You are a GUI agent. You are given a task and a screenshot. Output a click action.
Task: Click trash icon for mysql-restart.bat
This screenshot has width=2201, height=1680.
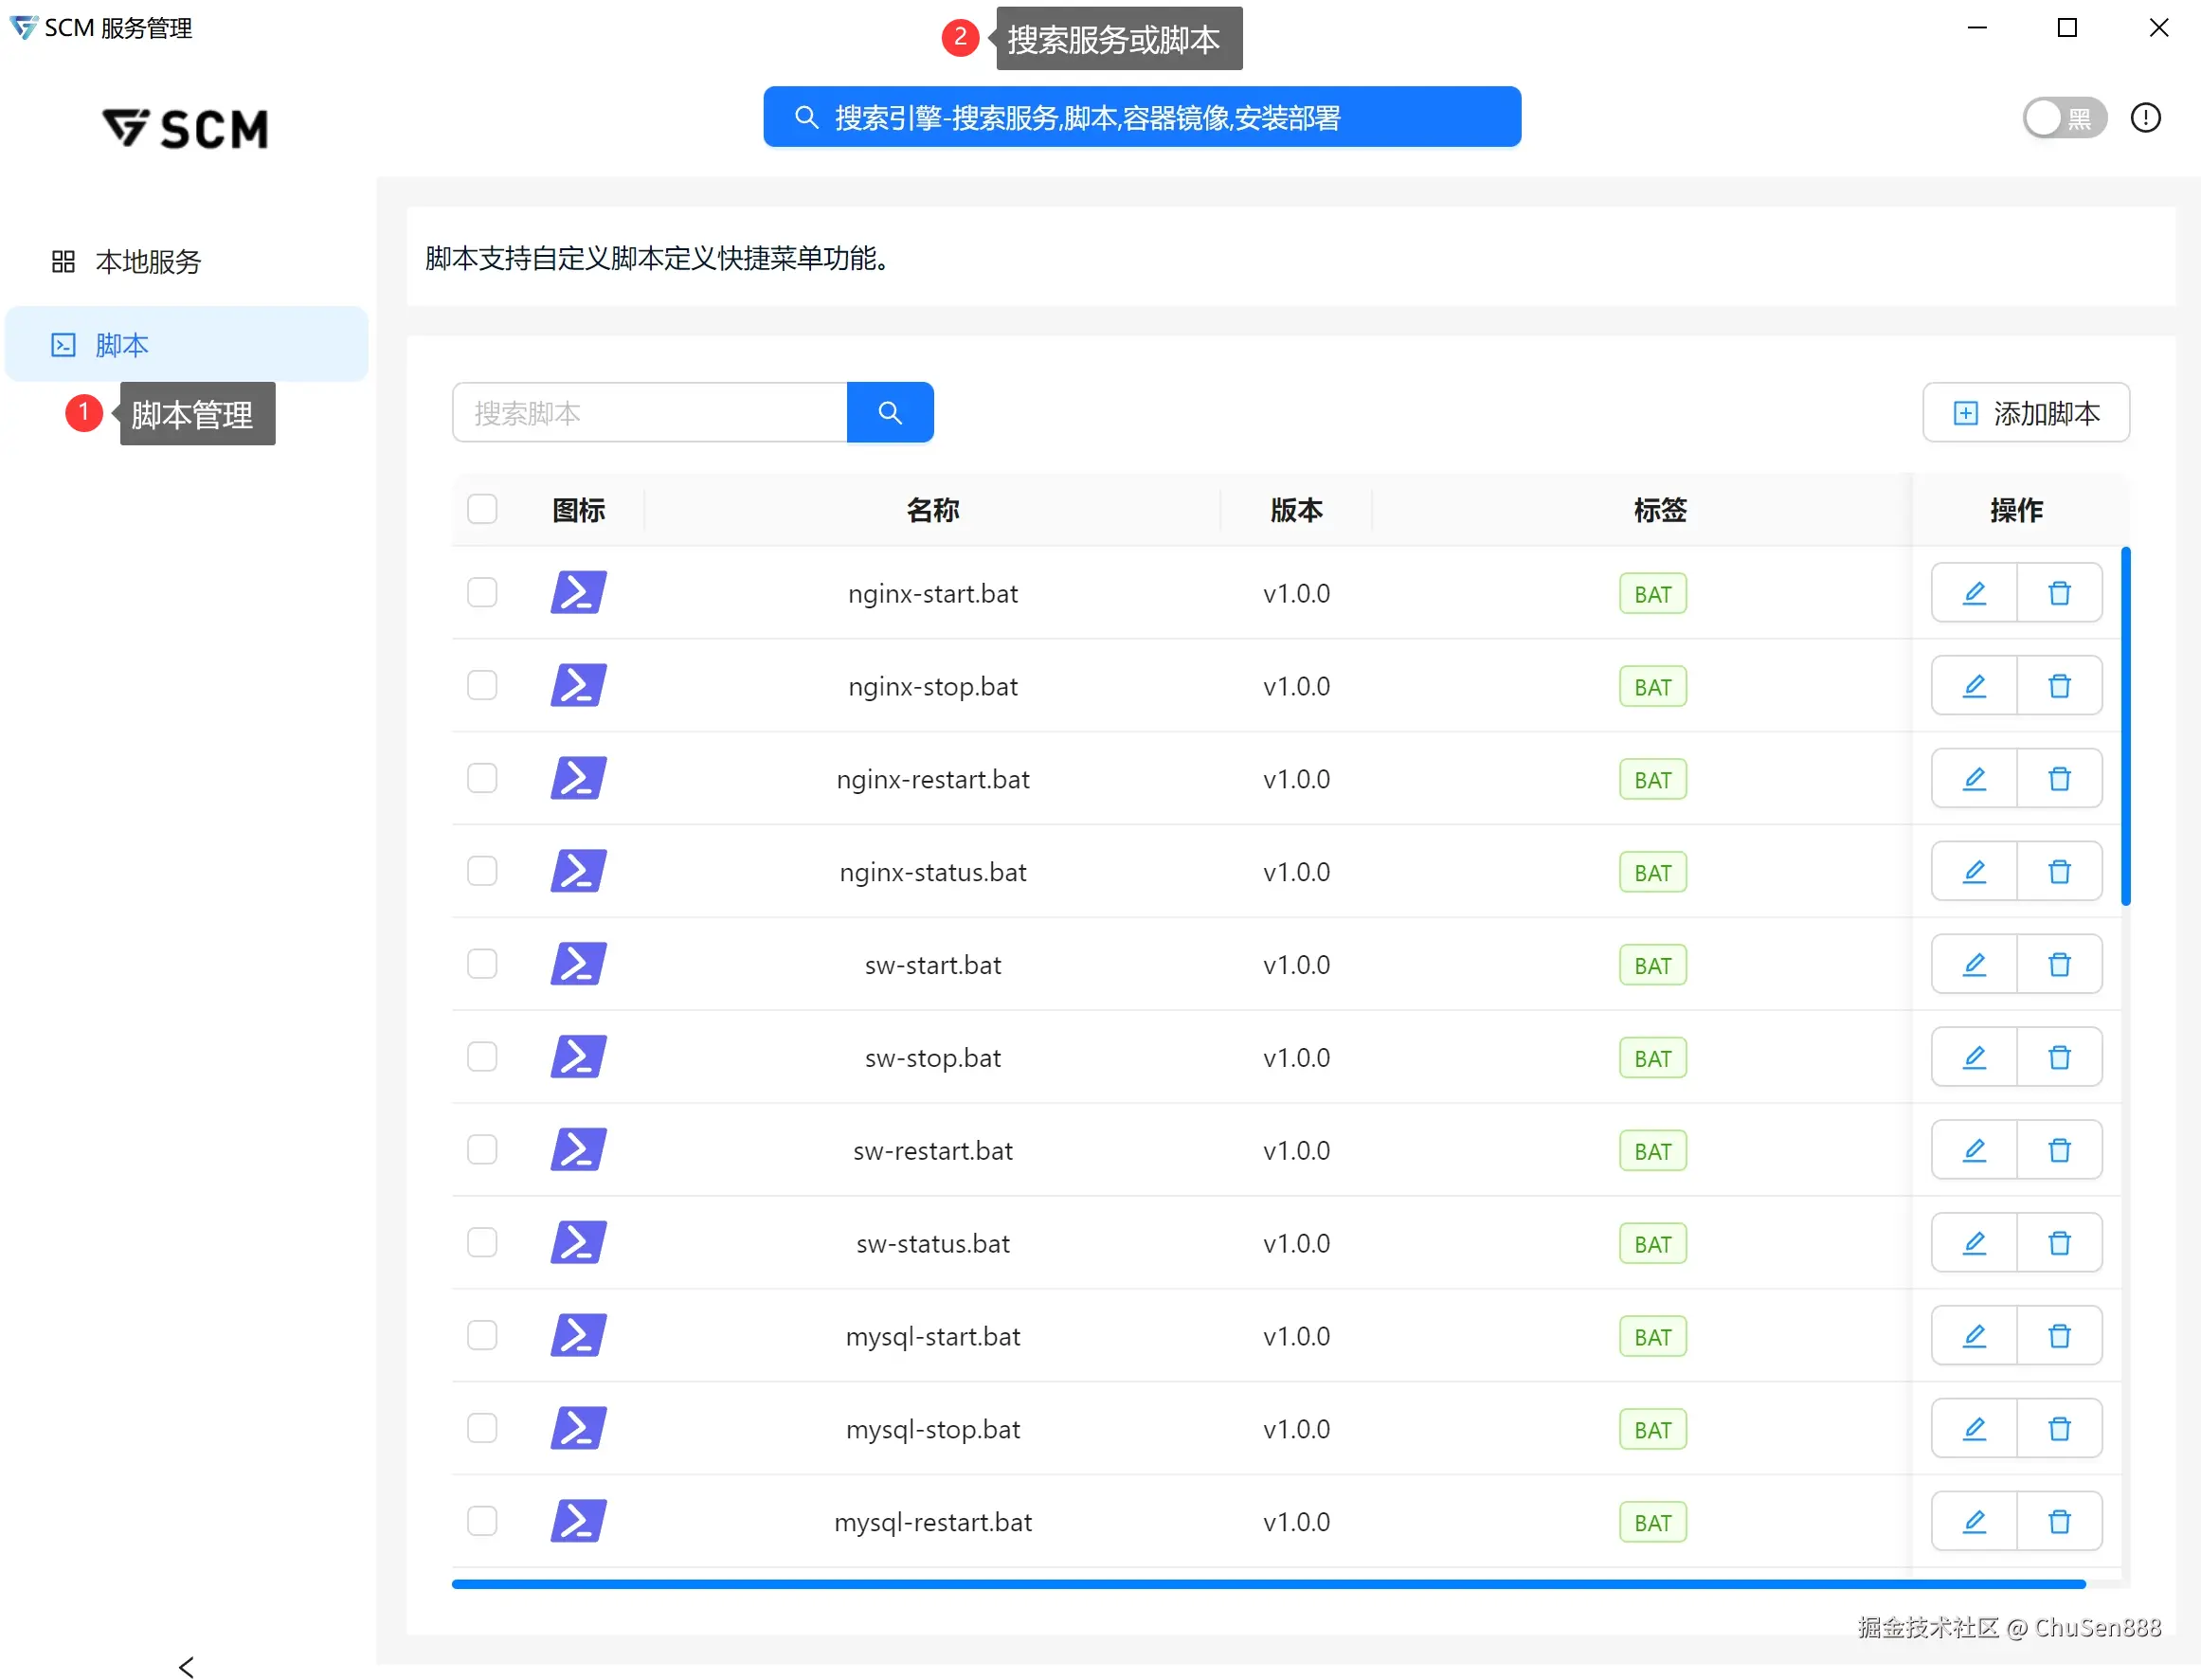(x=2059, y=1522)
